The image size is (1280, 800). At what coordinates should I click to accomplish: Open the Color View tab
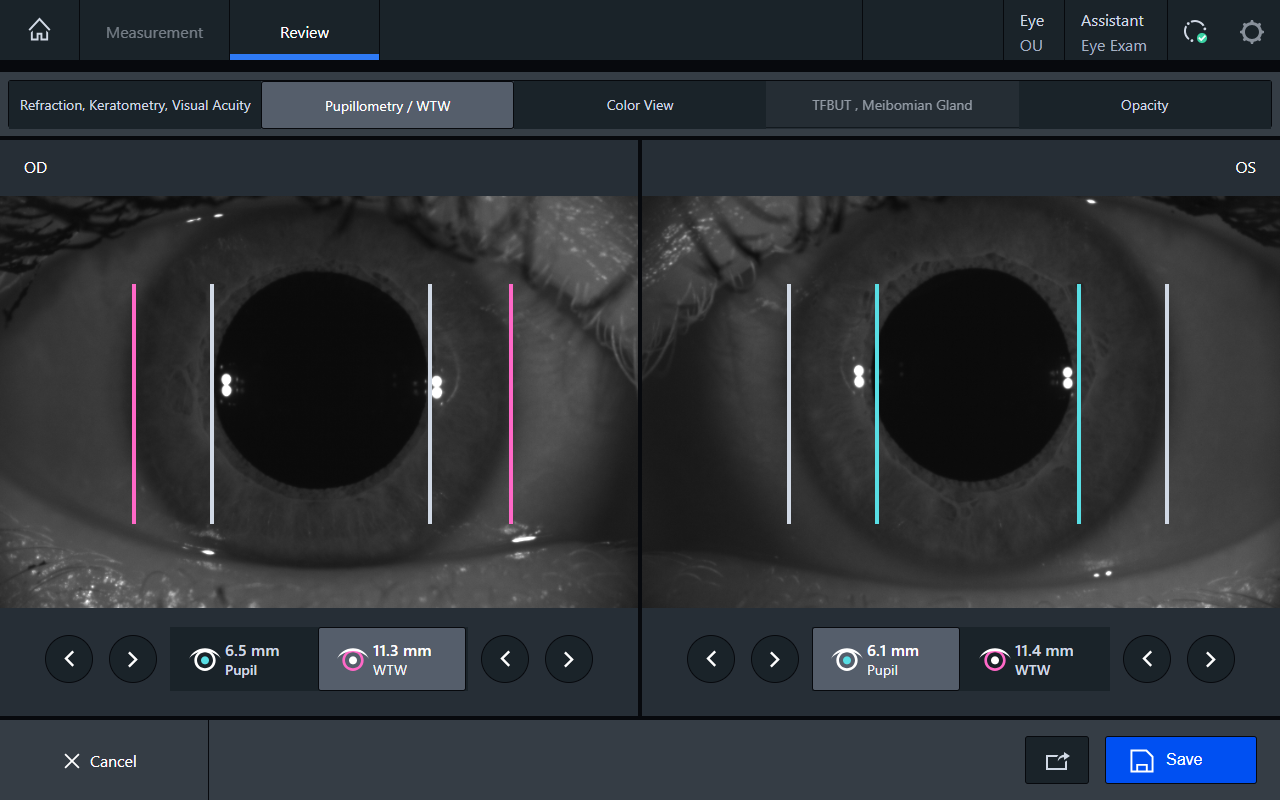[640, 105]
